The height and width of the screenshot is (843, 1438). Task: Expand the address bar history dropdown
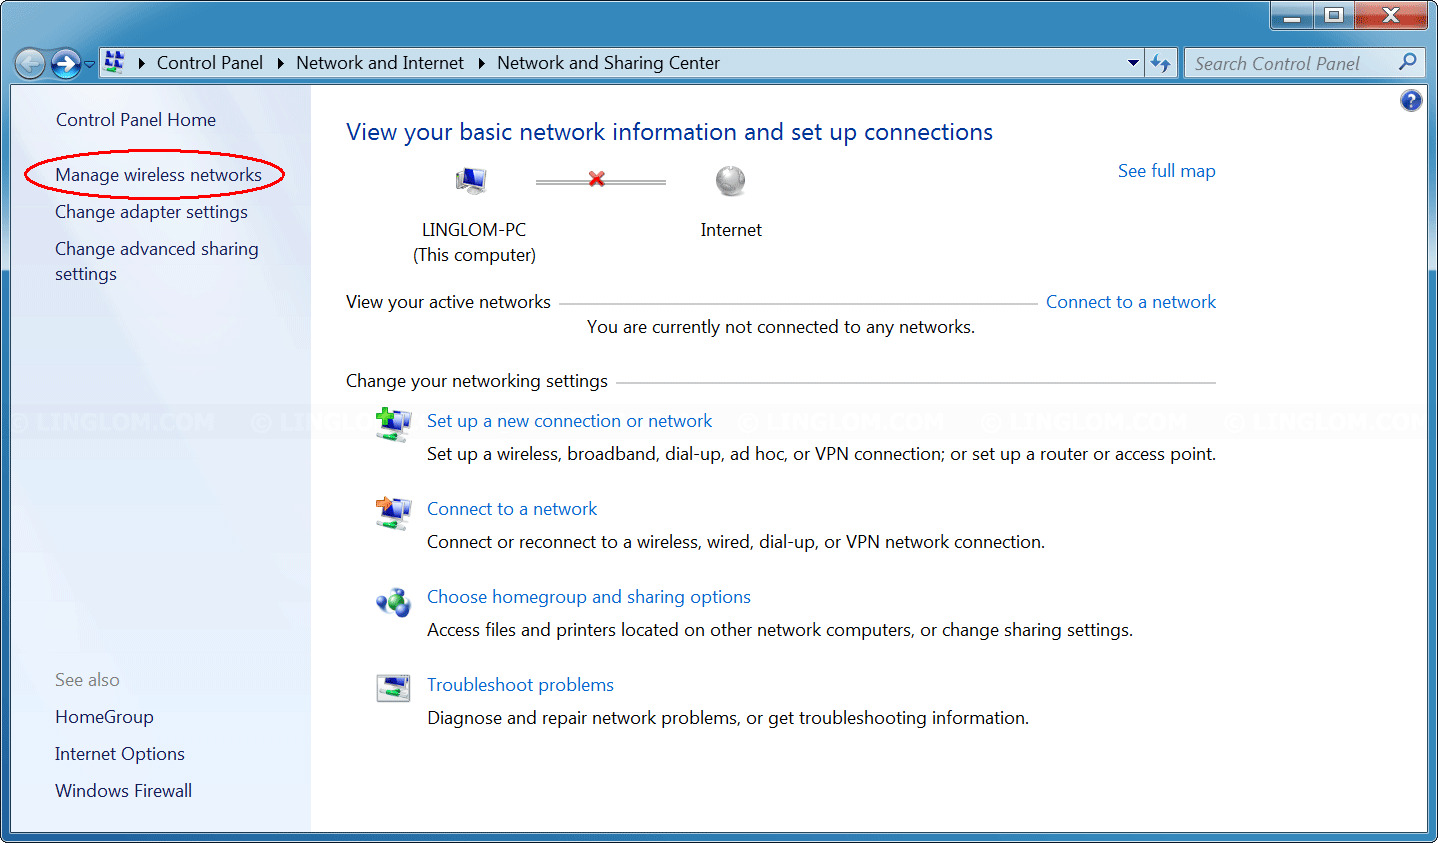(1133, 63)
